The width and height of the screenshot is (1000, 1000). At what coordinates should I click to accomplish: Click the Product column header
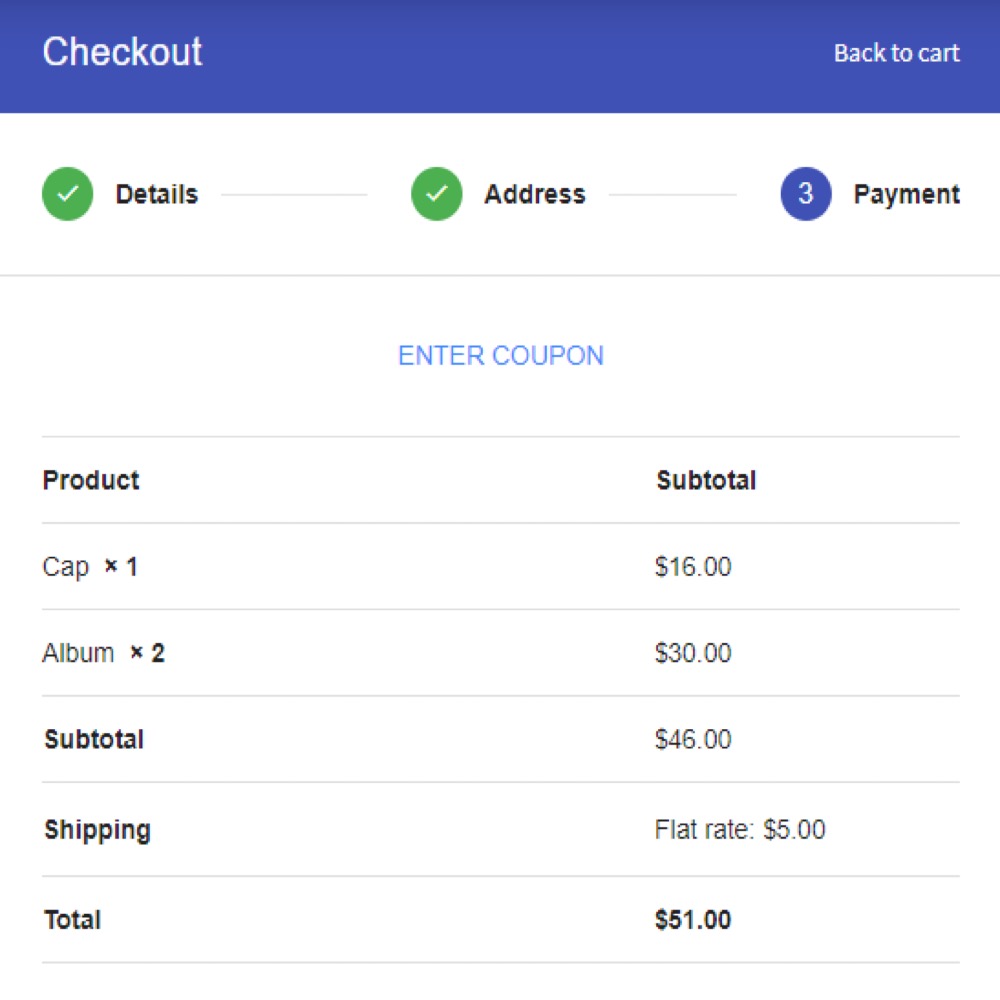click(91, 480)
